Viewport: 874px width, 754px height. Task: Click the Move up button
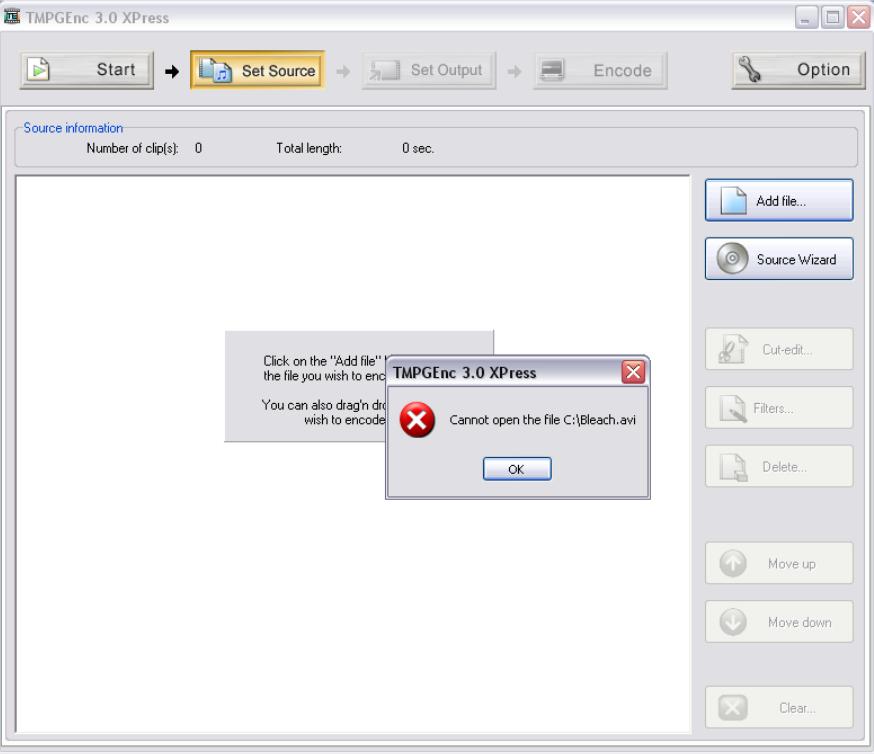point(779,563)
